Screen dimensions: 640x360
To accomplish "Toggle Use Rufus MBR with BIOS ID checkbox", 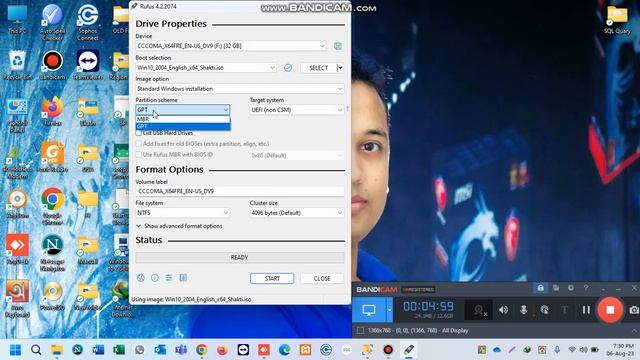I will point(139,155).
